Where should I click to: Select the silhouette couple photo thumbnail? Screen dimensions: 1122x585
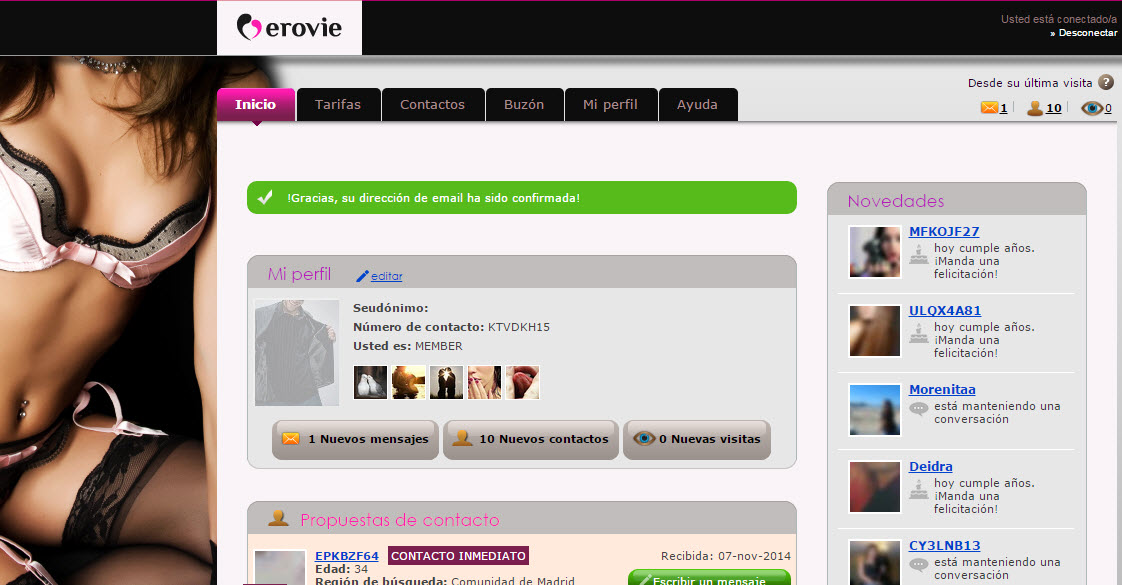447,382
